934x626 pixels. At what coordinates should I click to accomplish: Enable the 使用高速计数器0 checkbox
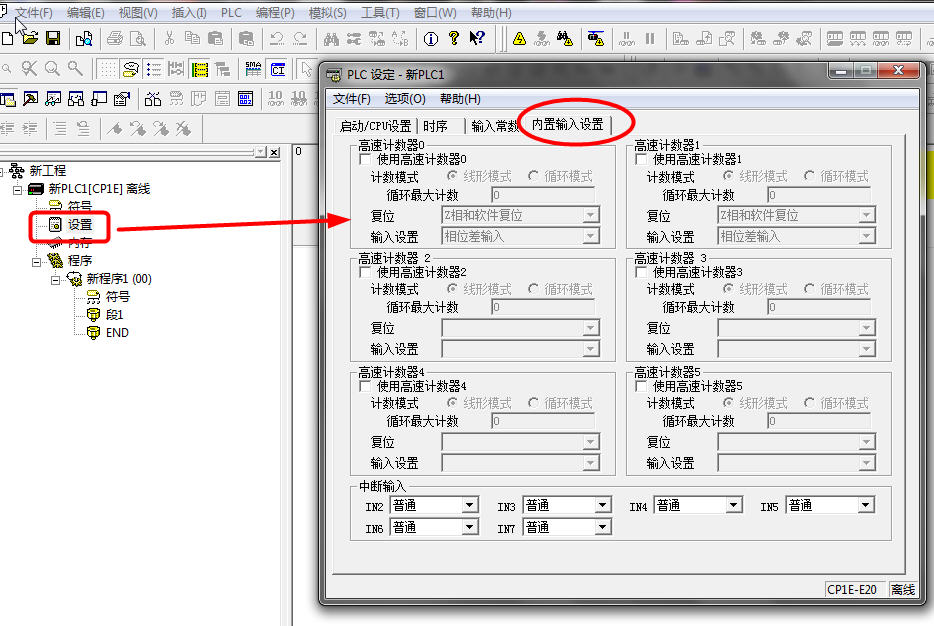(x=366, y=159)
